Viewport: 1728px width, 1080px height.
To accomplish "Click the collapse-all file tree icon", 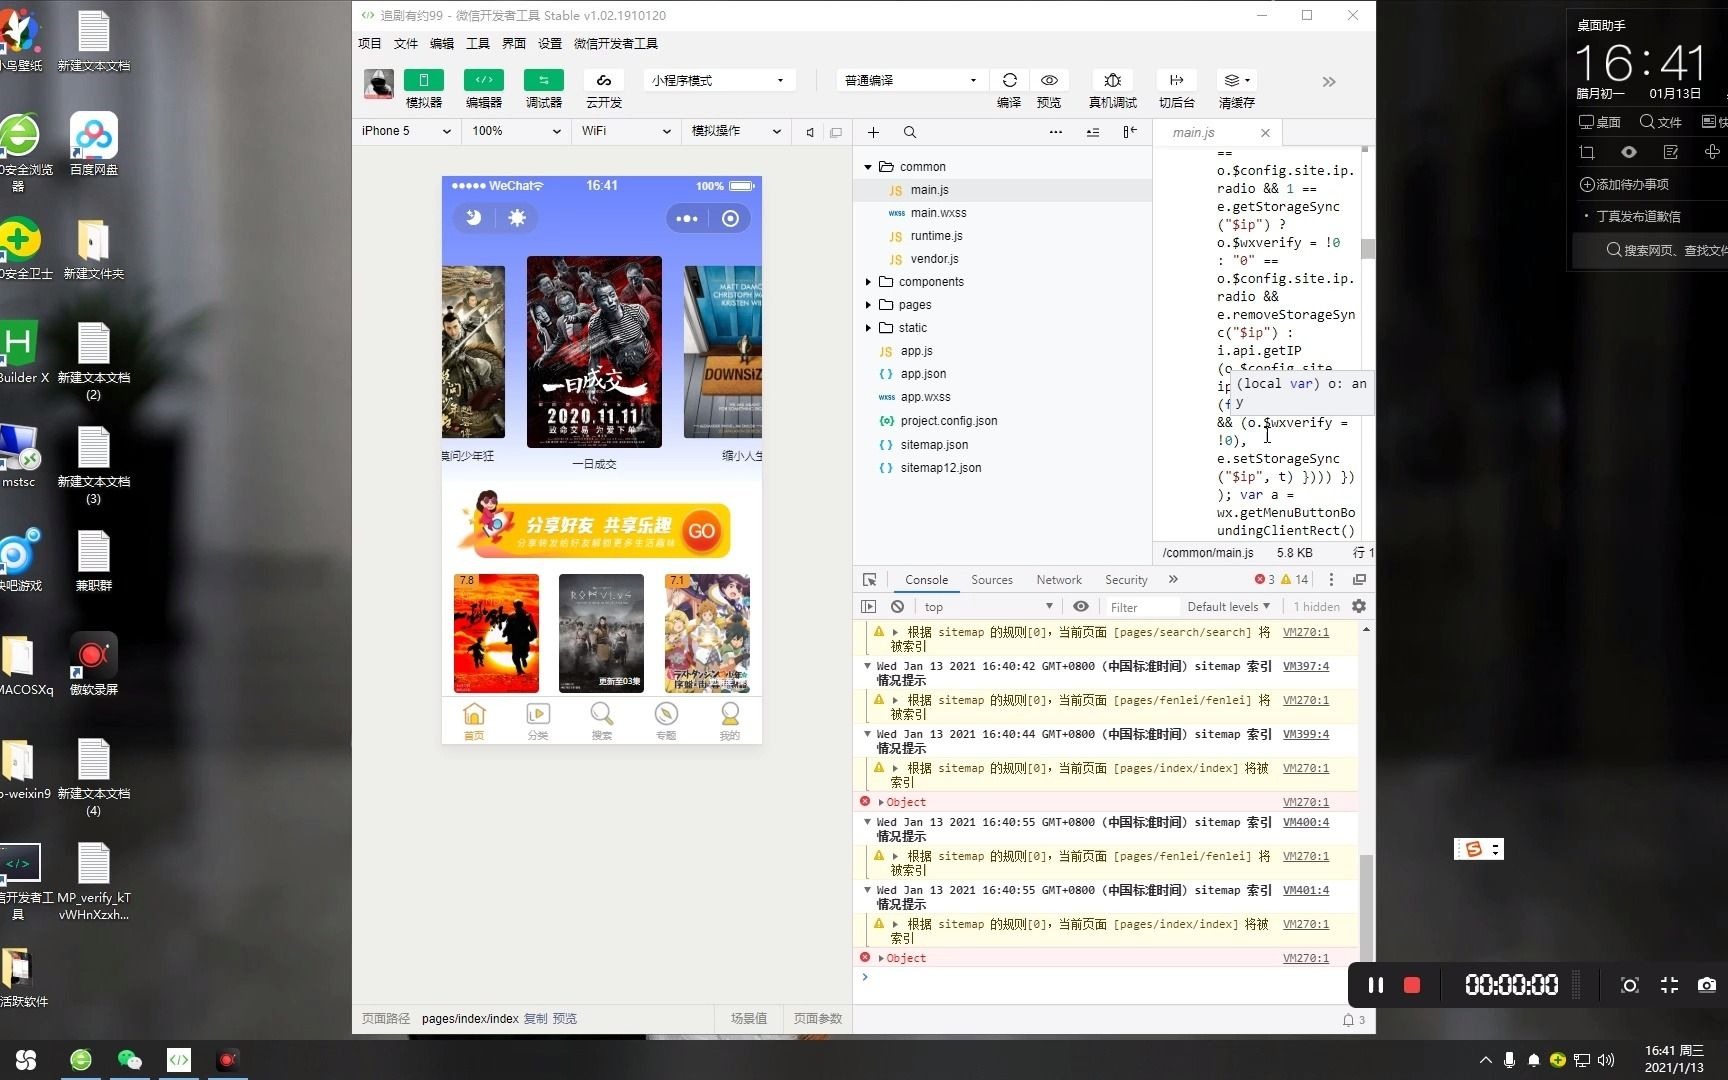I will click(x=1093, y=132).
